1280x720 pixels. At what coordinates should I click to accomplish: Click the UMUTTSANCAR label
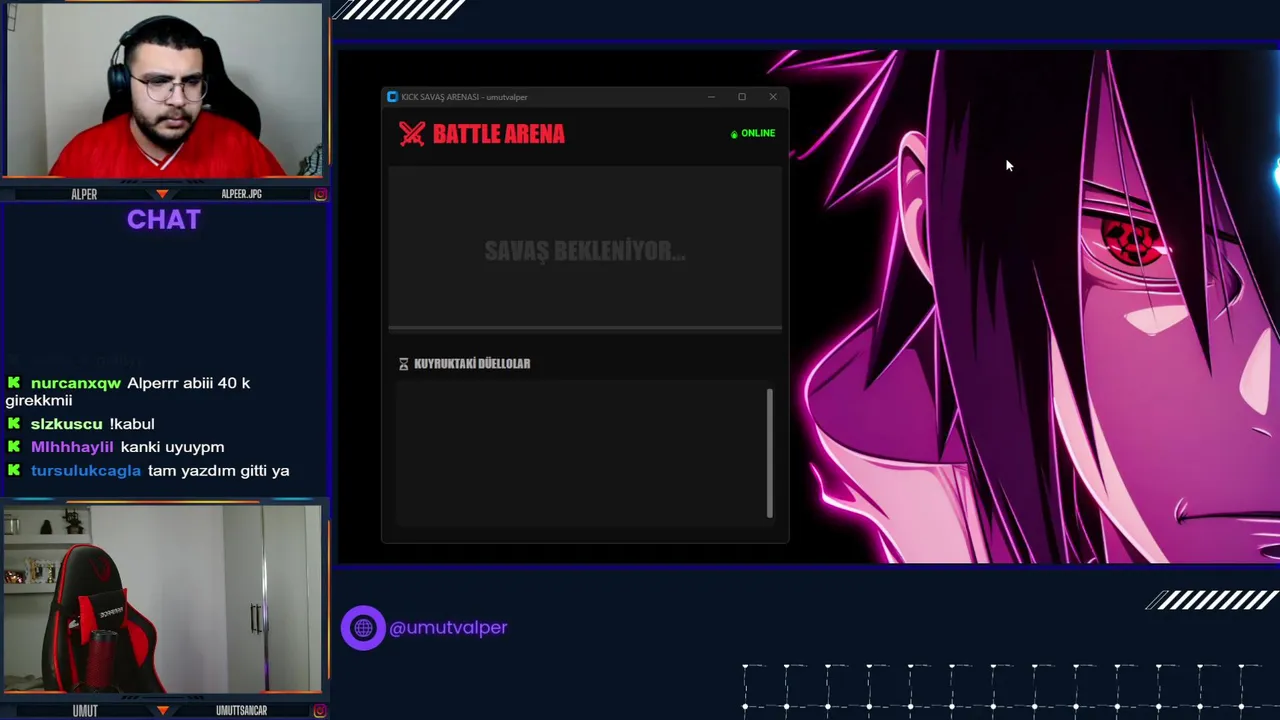[241, 711]
